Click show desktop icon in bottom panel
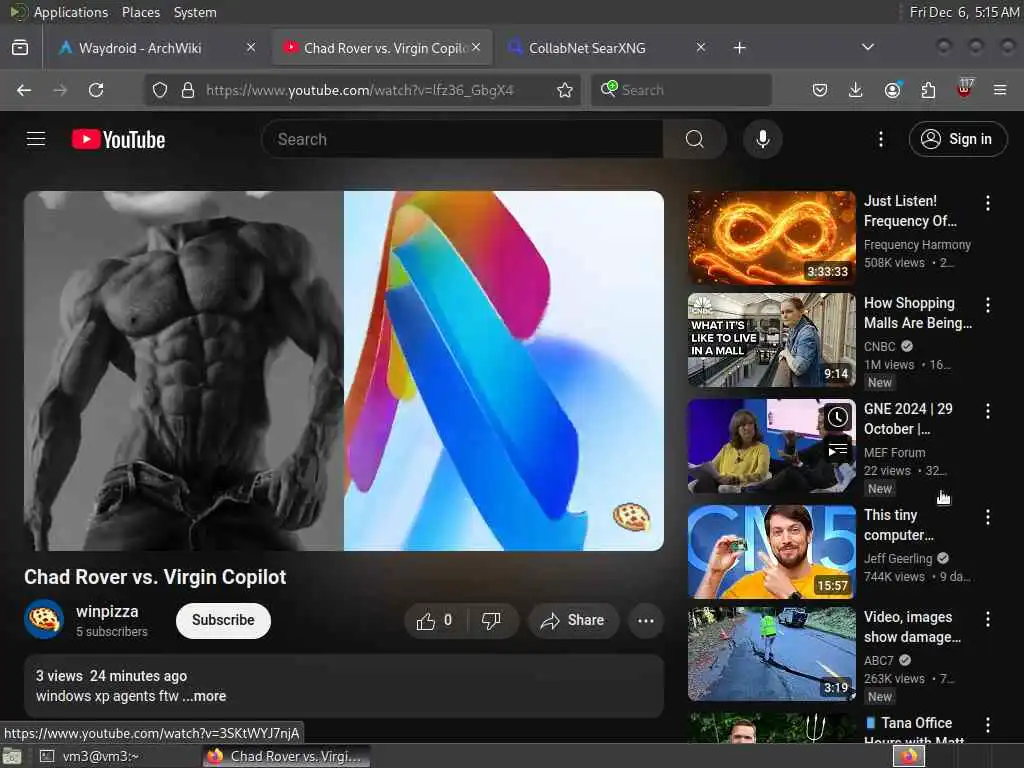The height and width of the screenshot is (768, 1024). click(12, 756)
